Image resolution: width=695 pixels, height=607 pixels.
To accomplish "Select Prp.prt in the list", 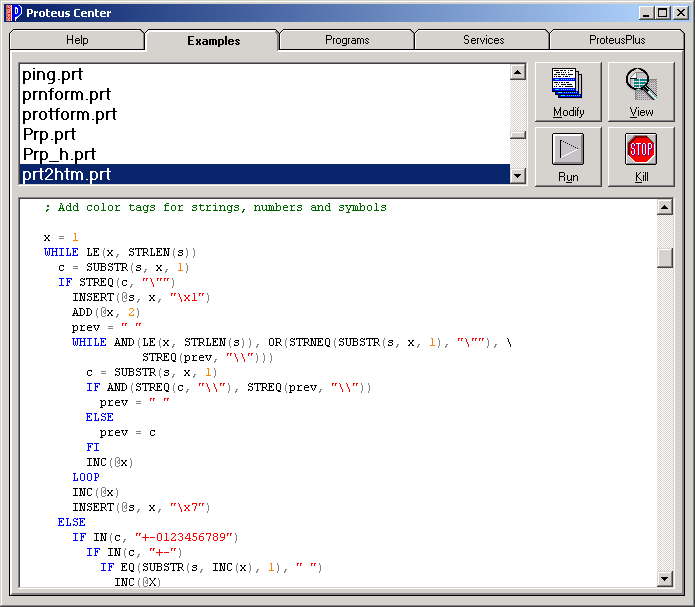I will coord(265,134).
